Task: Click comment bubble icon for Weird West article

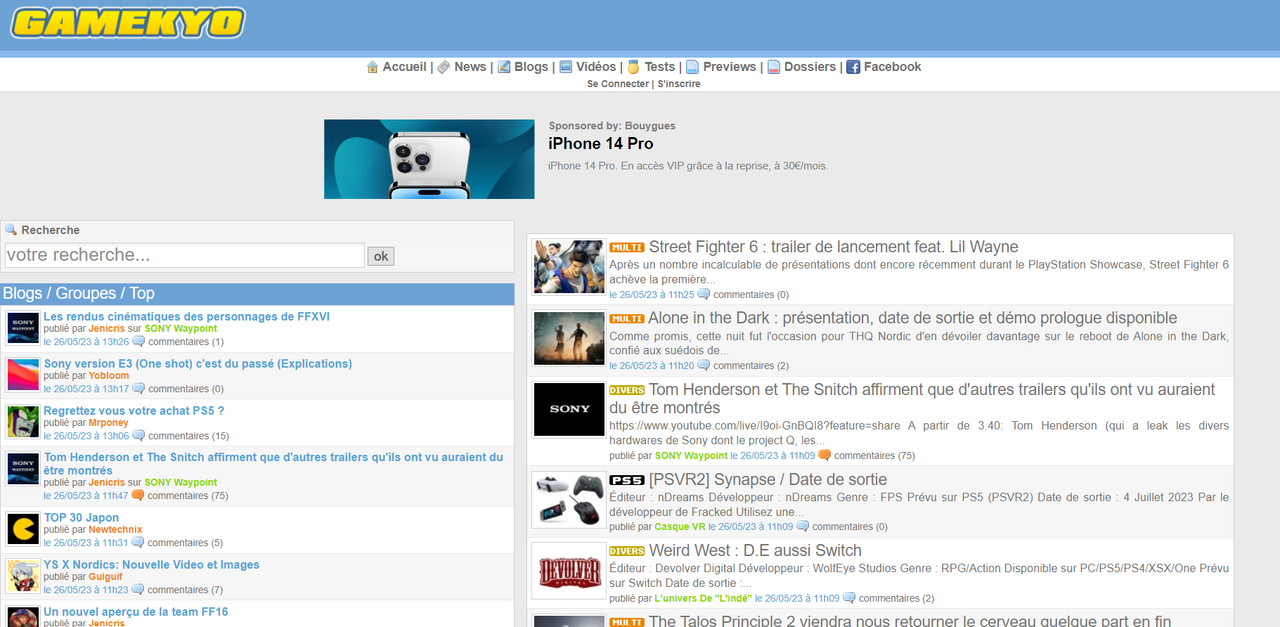Action: [849, 599]
